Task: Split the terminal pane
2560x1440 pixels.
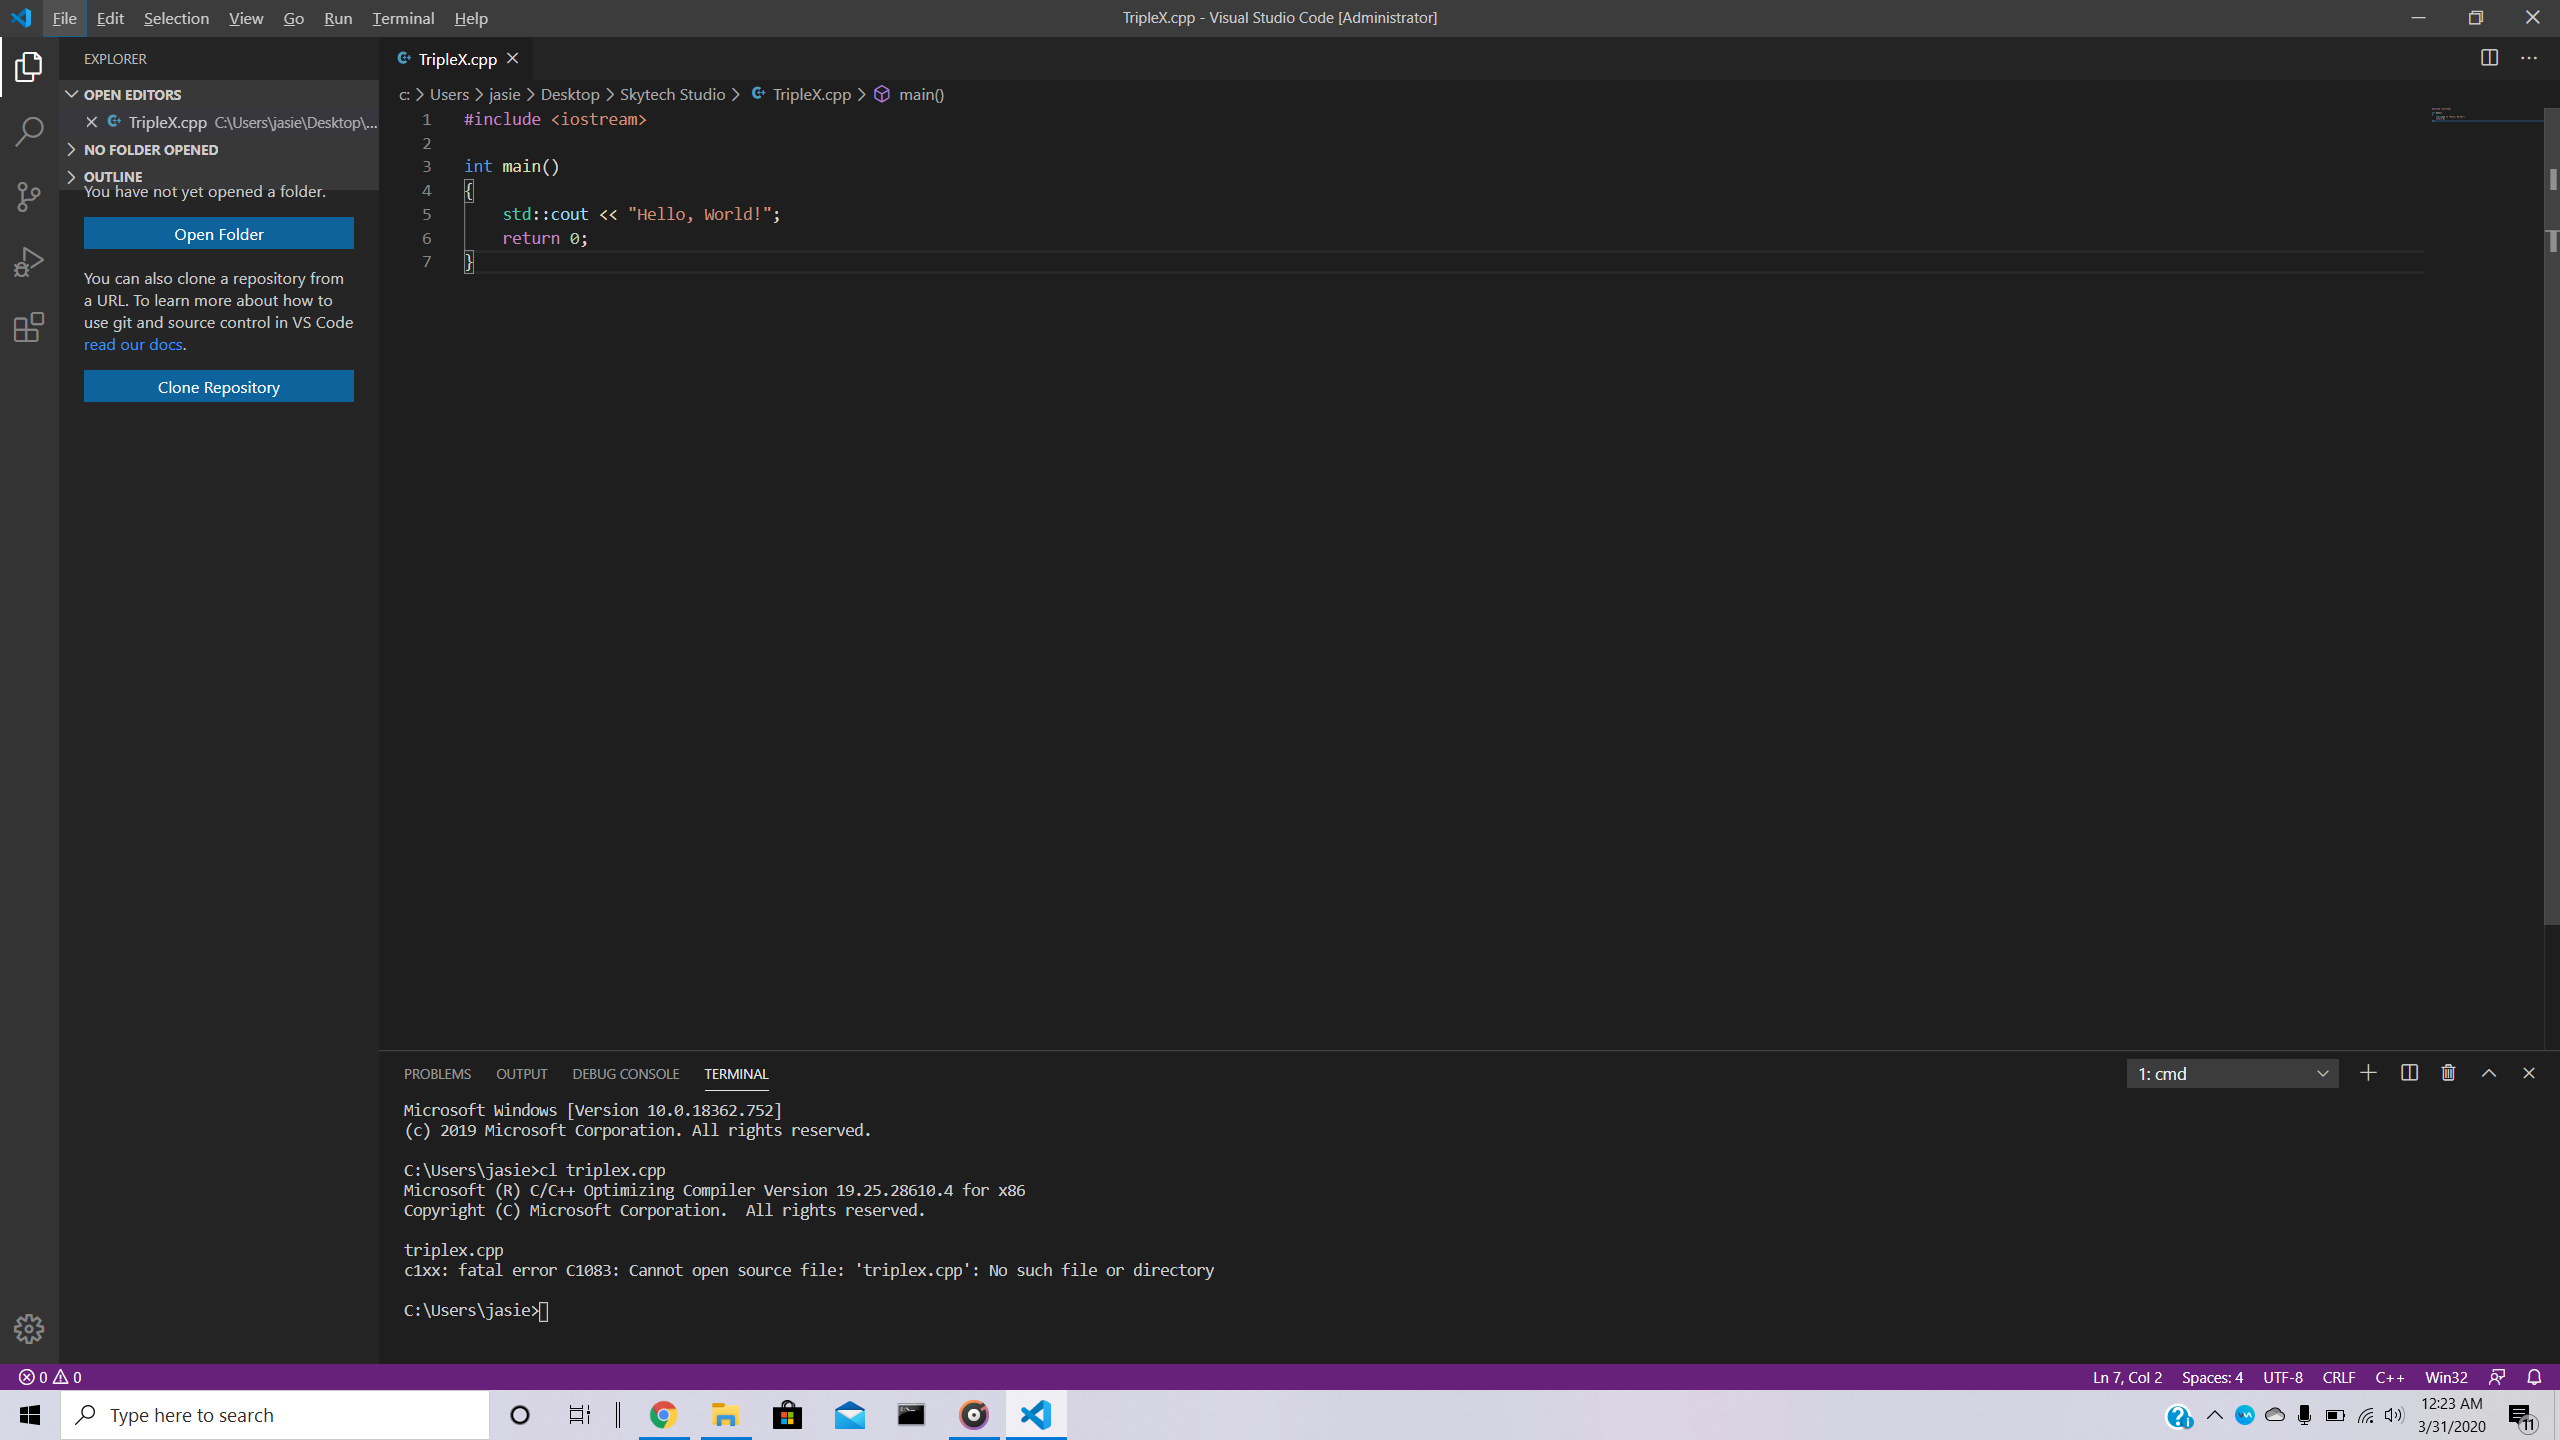Action: (x=2409, y=1073)
